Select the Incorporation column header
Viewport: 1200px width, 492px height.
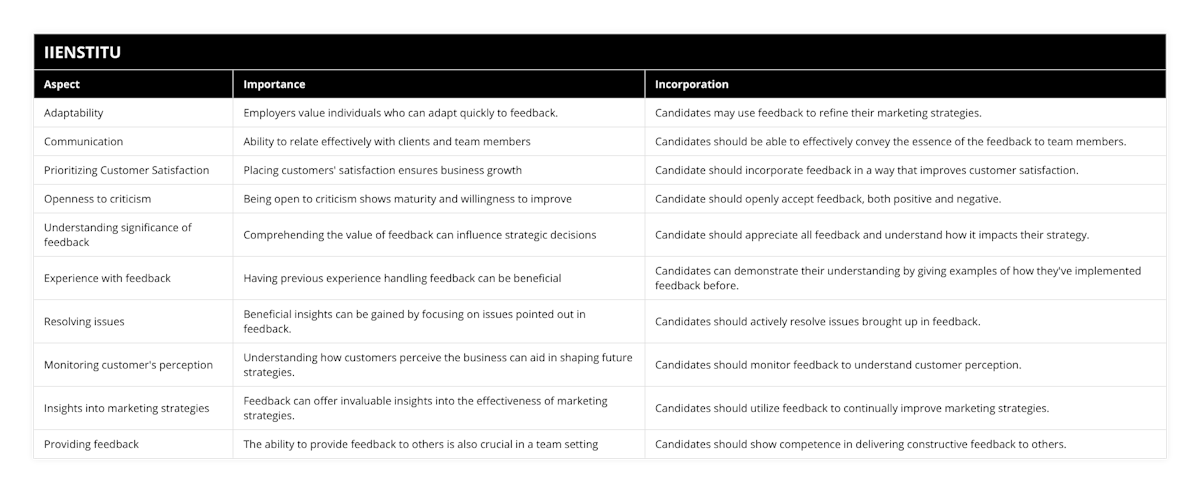point(691,84)
